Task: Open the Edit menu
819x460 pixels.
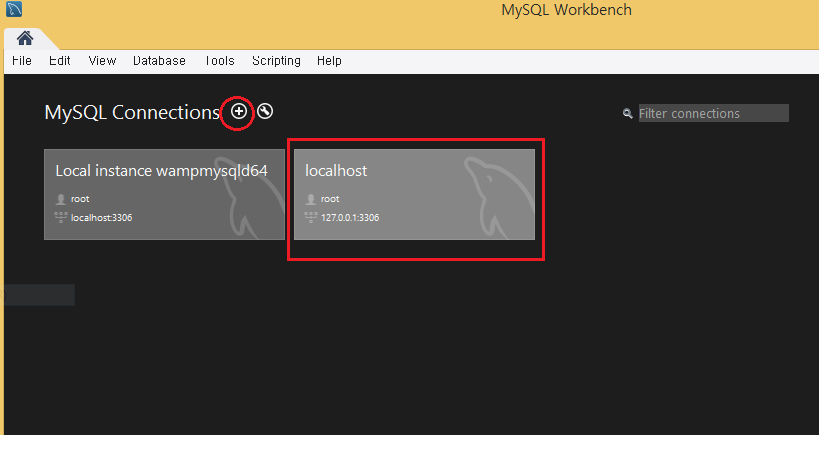Action: coord(60,61)
